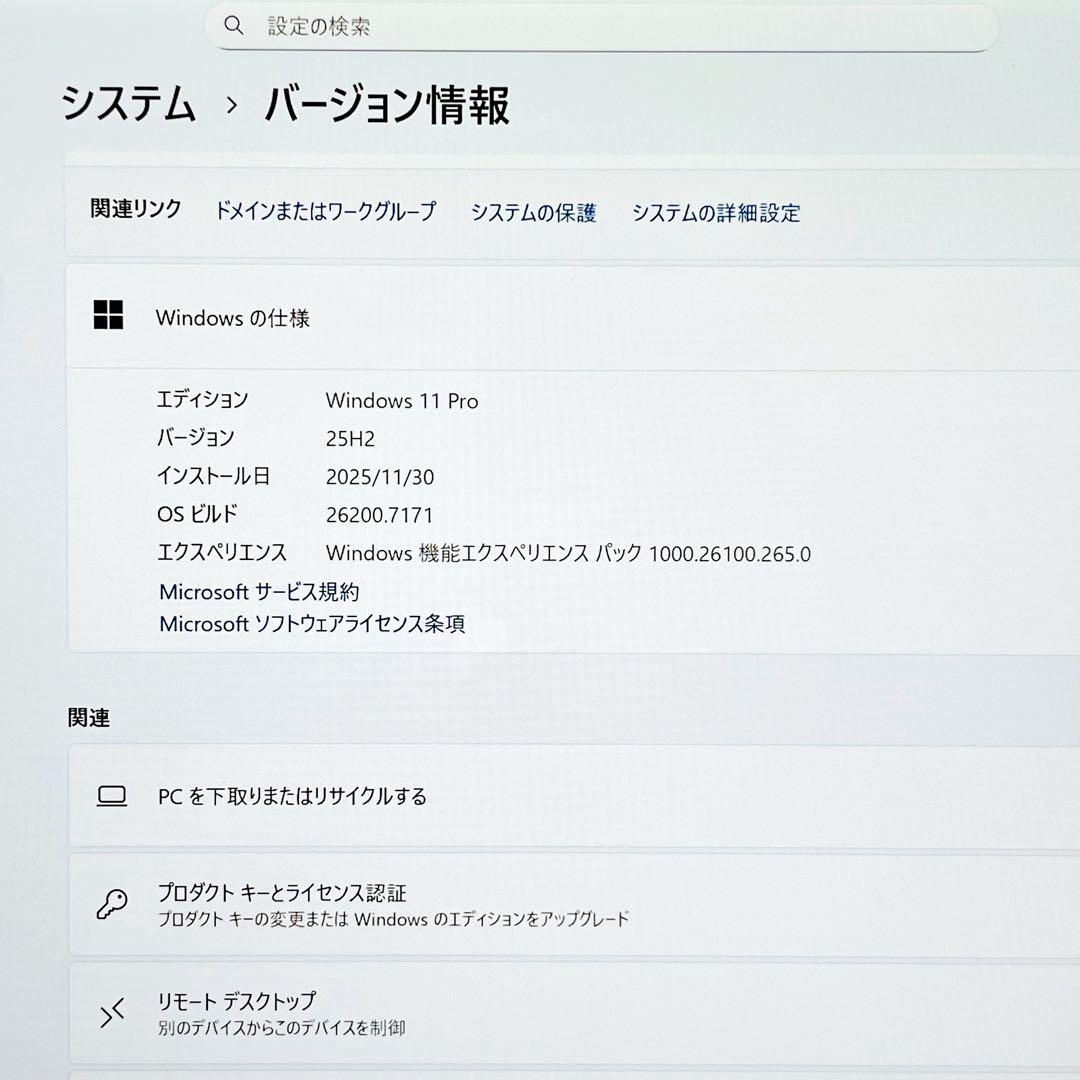Select the Windows 11 Pro edition text
1080x1080 pixels.
pos(402,400)
